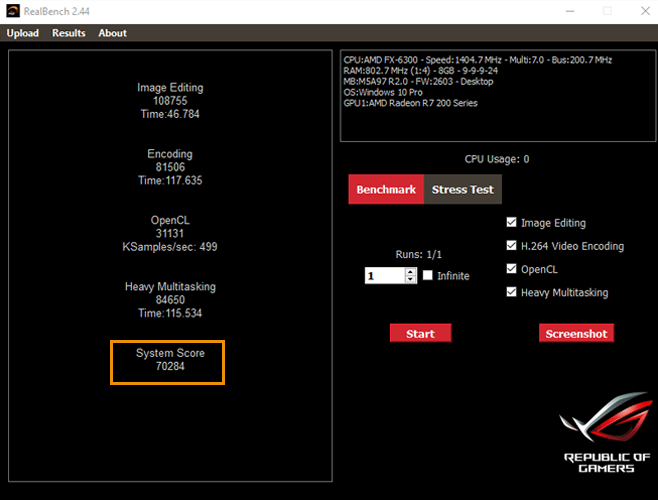Click the GPU1:AMD Radeon R7 line
Image resolution: width=658 pixels, height=500 pixels.
click(410, 103)
